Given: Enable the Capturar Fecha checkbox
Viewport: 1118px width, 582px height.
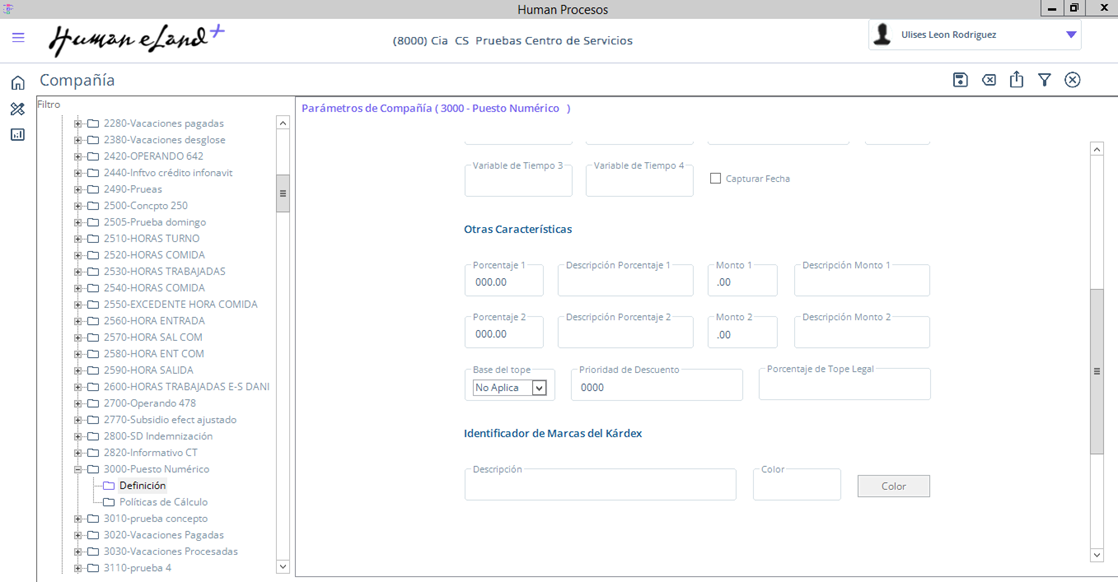Looking at the screenshot, I should (x=715, y=179).
